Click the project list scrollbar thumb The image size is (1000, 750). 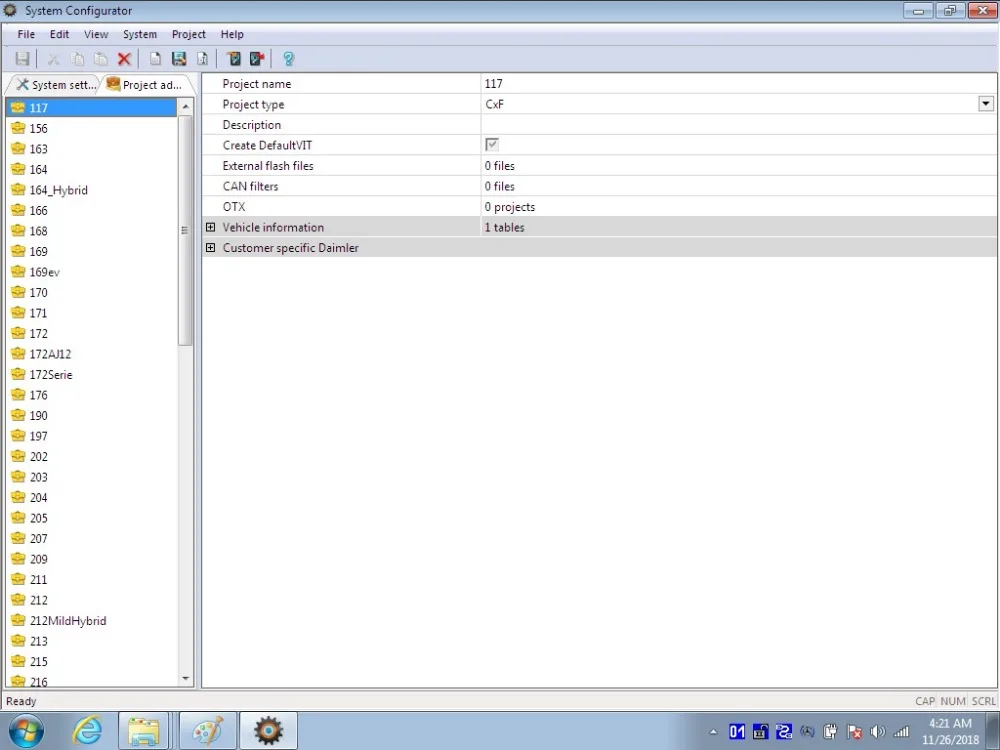(186, 230)
